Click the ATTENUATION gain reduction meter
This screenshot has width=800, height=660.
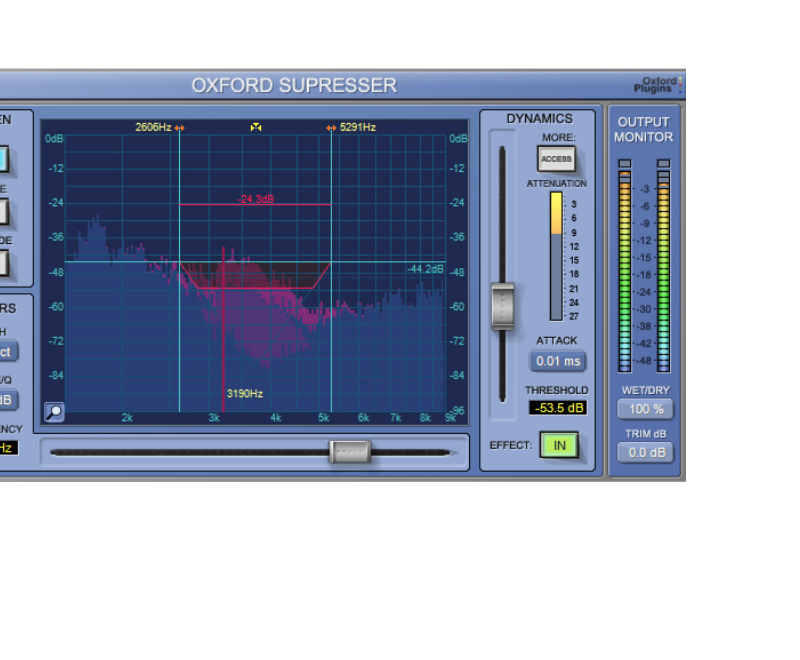point(556,256)
